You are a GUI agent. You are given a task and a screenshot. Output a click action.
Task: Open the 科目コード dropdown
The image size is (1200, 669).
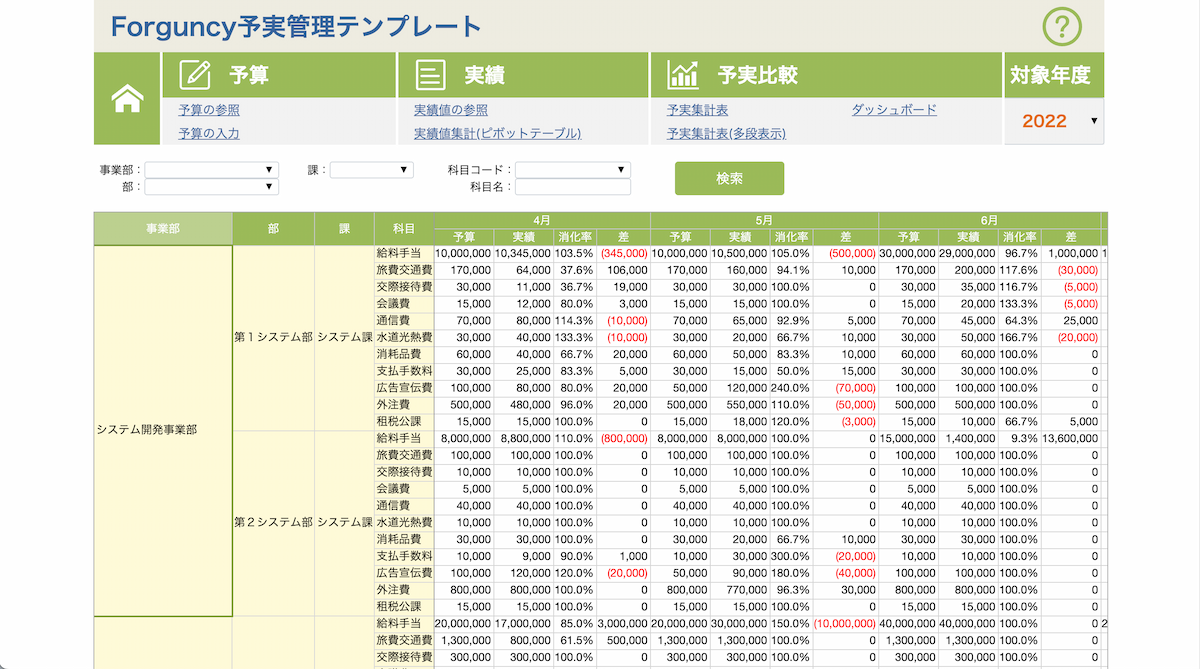point(572,170)
